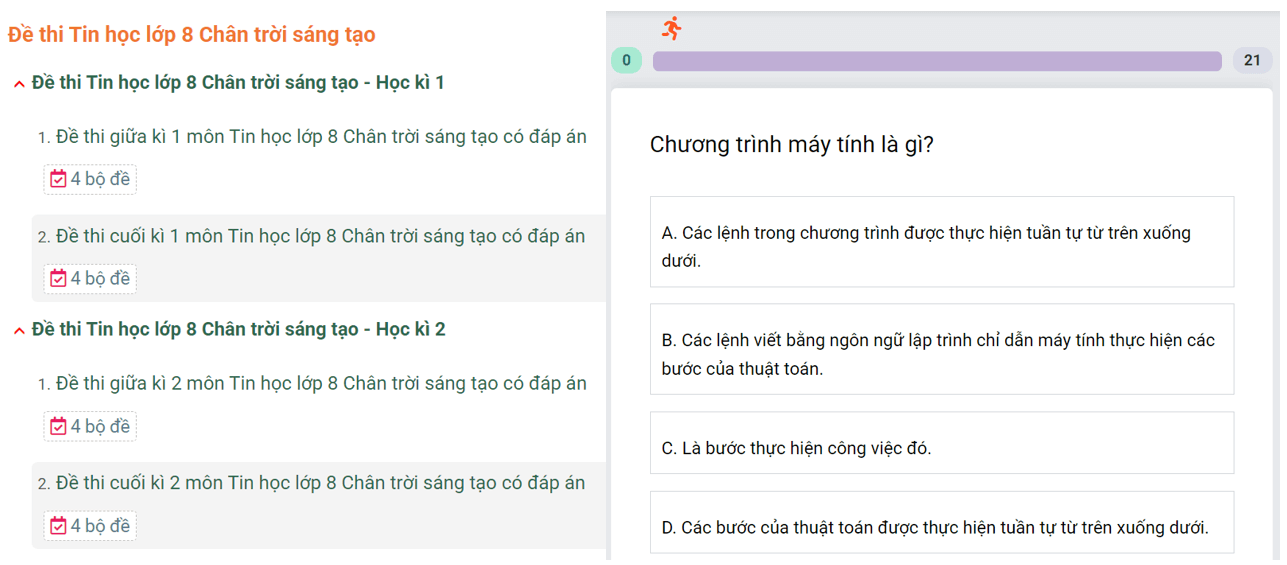Click the running person progress icon

(x=672, y=28)
